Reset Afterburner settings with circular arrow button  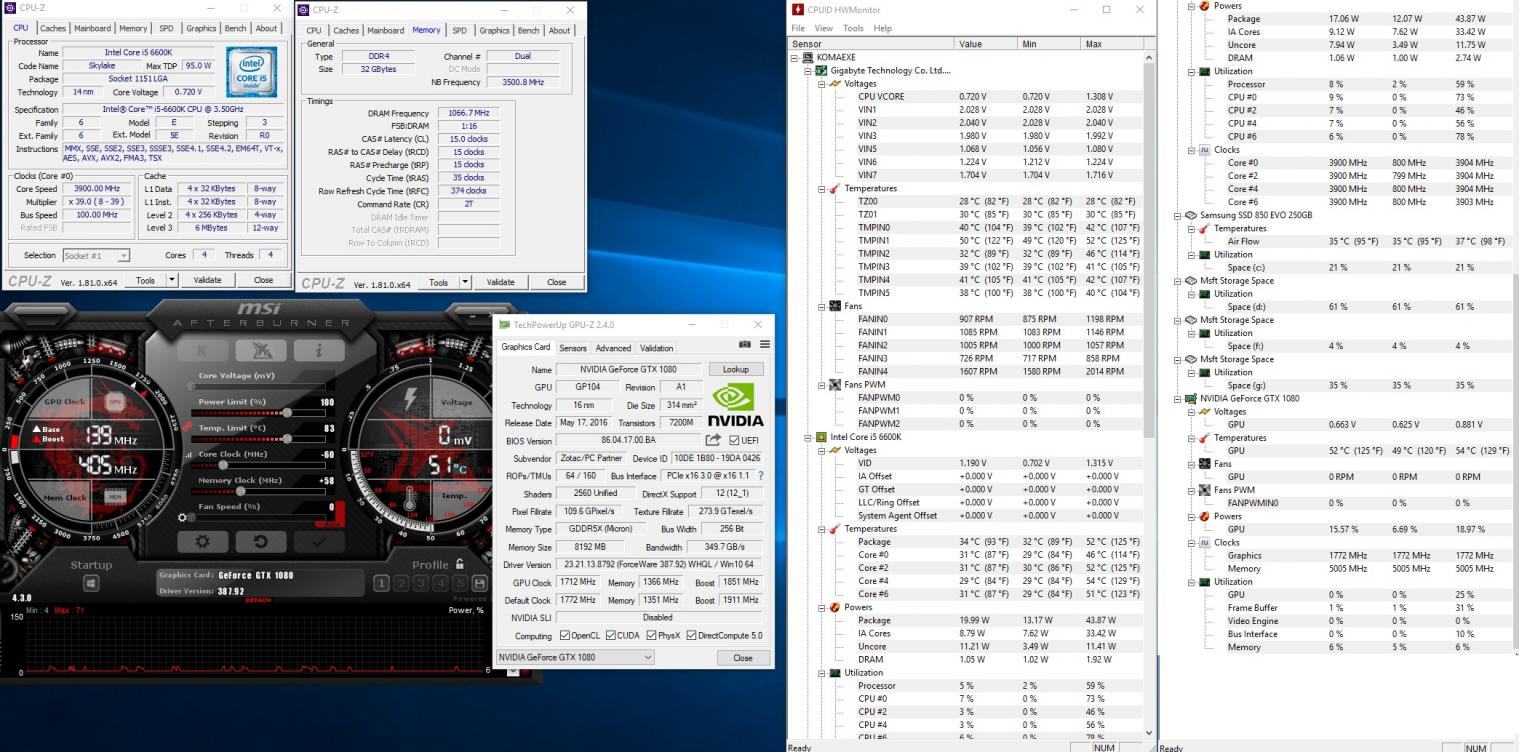click(x=260, y=541)
